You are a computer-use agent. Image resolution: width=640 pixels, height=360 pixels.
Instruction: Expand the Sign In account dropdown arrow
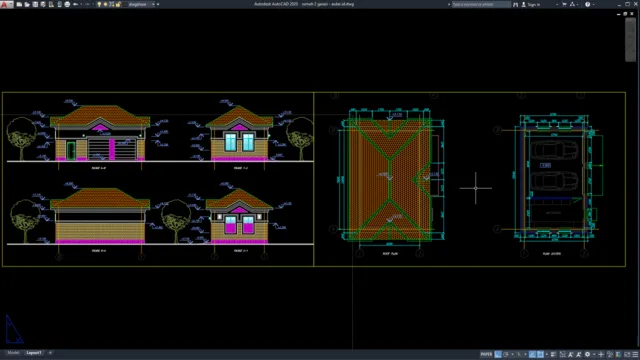point(557,4)
